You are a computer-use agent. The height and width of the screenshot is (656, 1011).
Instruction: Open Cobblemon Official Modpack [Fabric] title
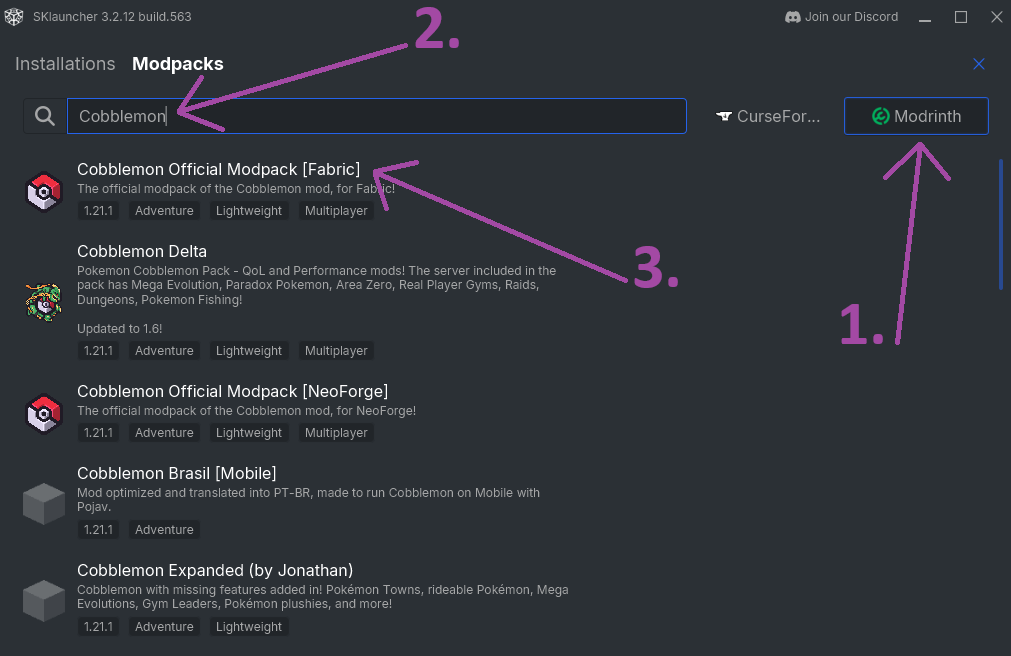coord(218,169)
